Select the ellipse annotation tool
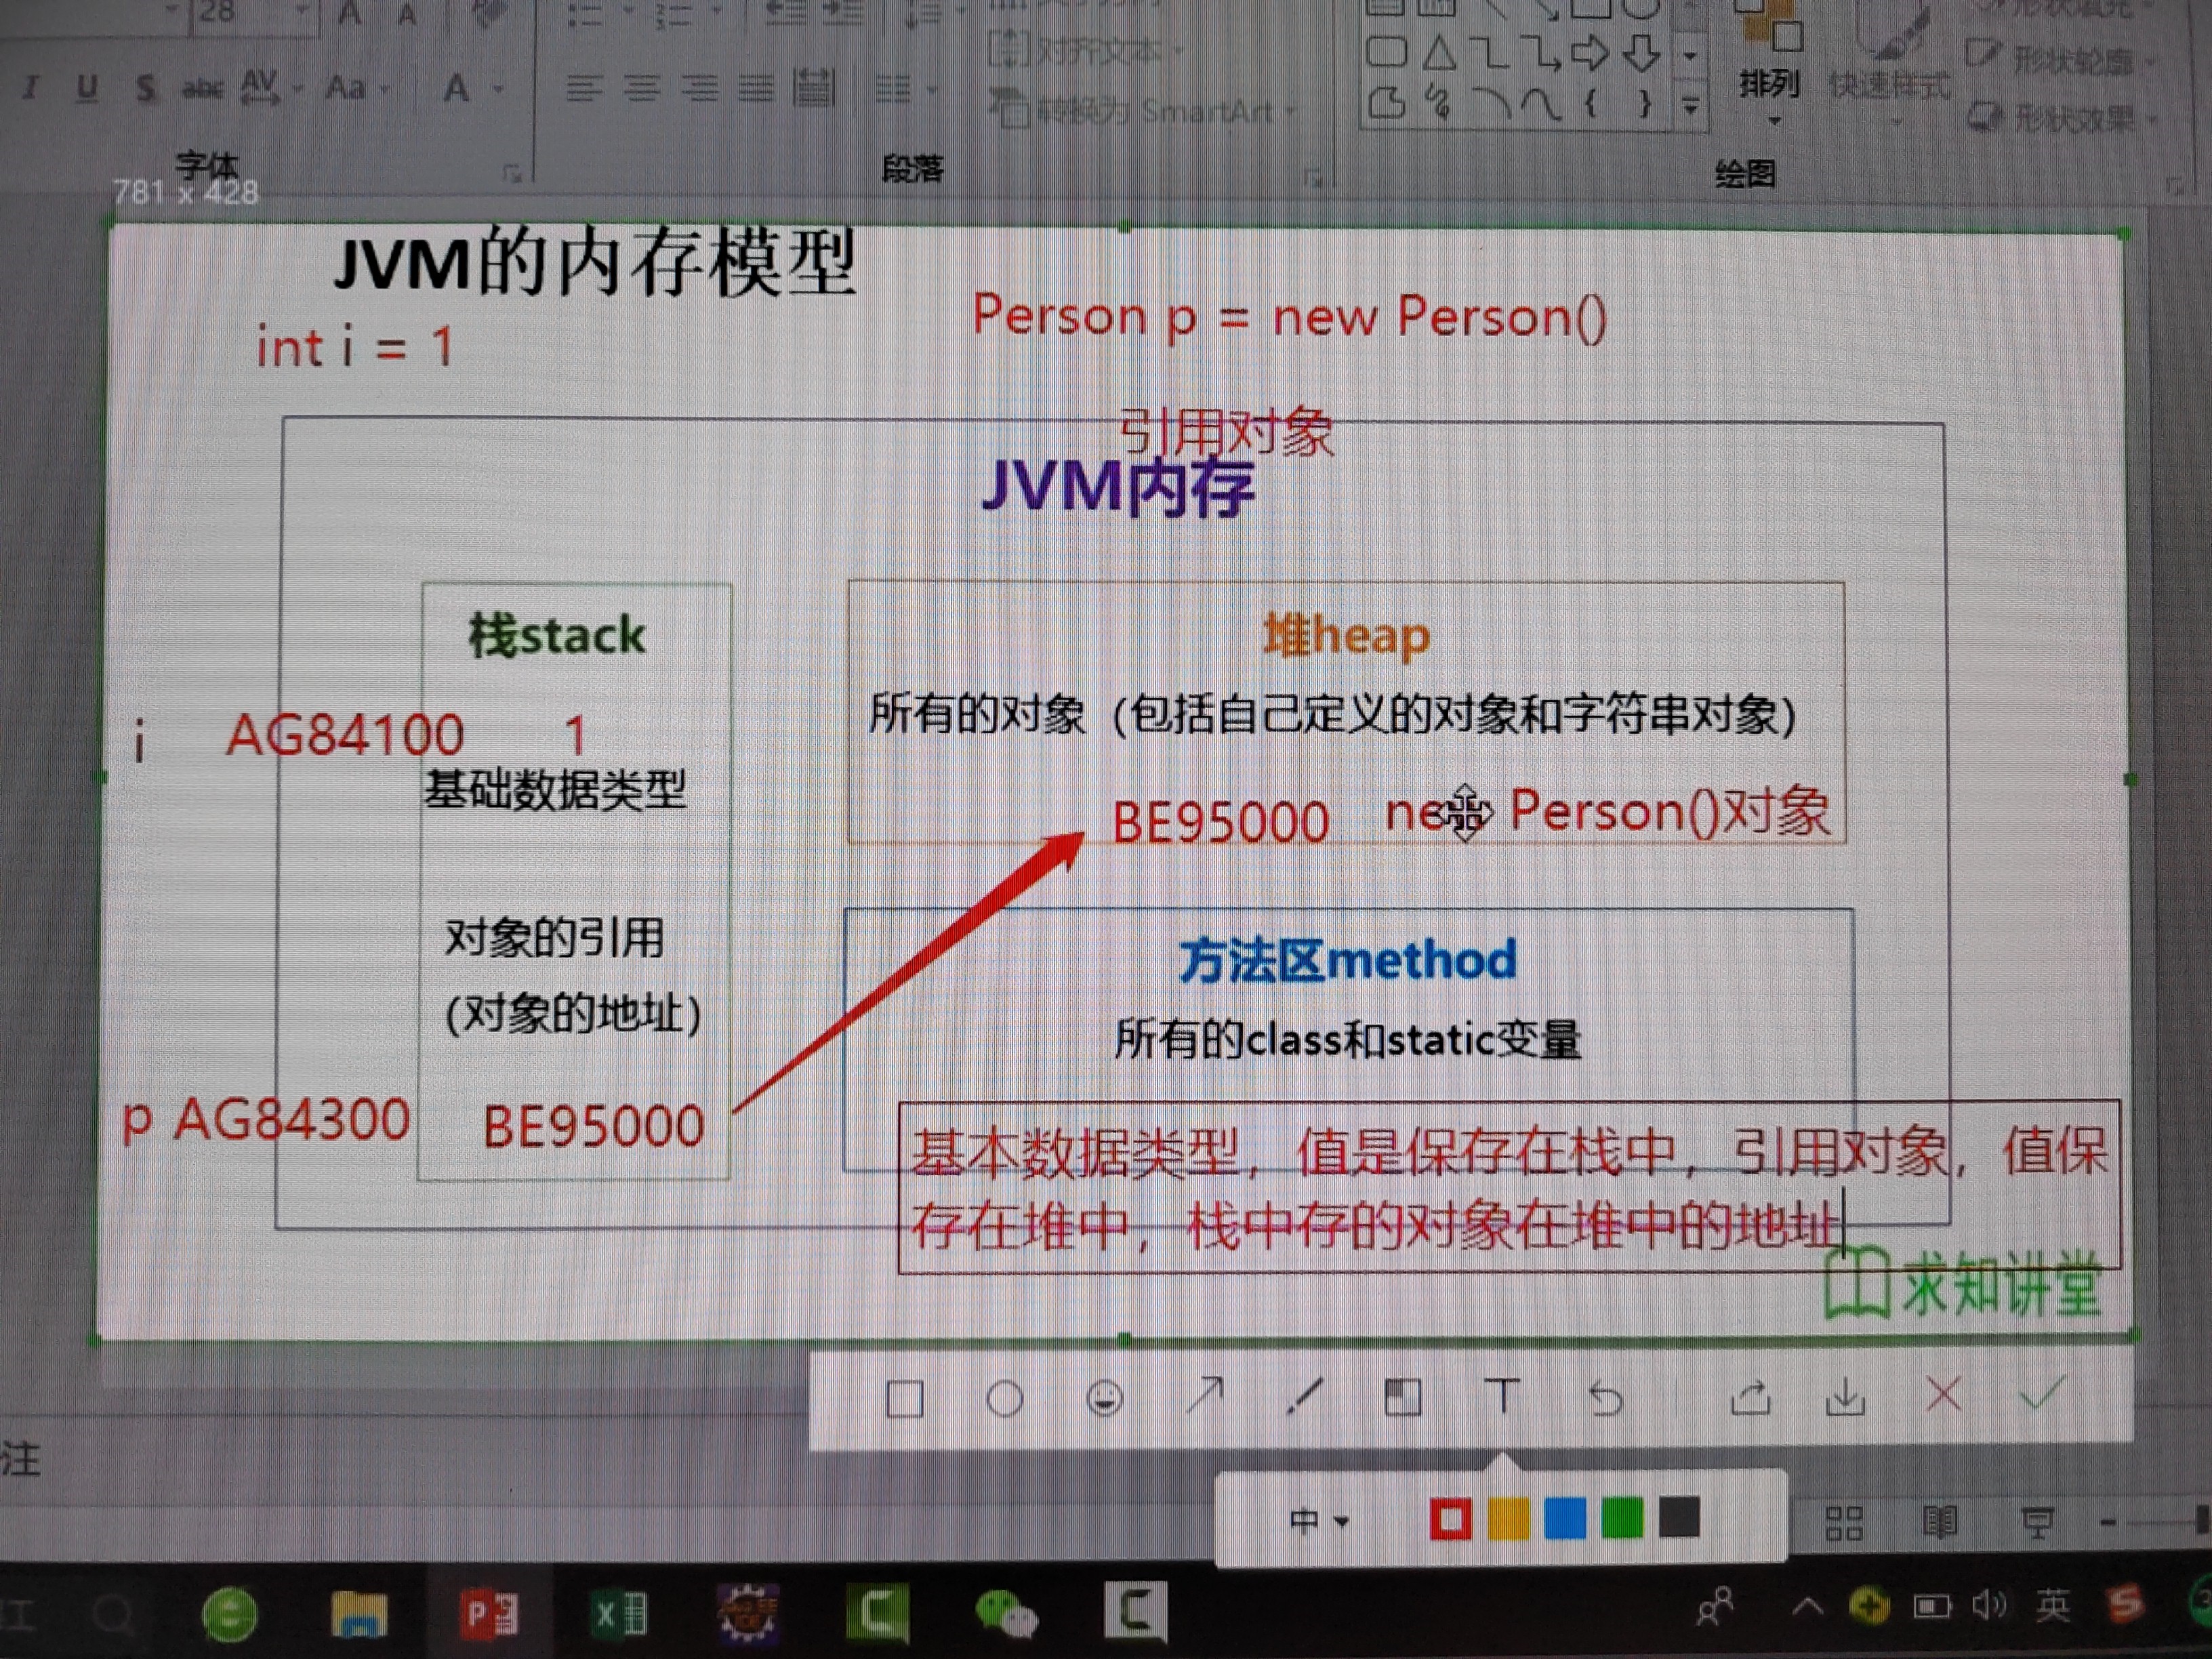 point(1004,1399)
